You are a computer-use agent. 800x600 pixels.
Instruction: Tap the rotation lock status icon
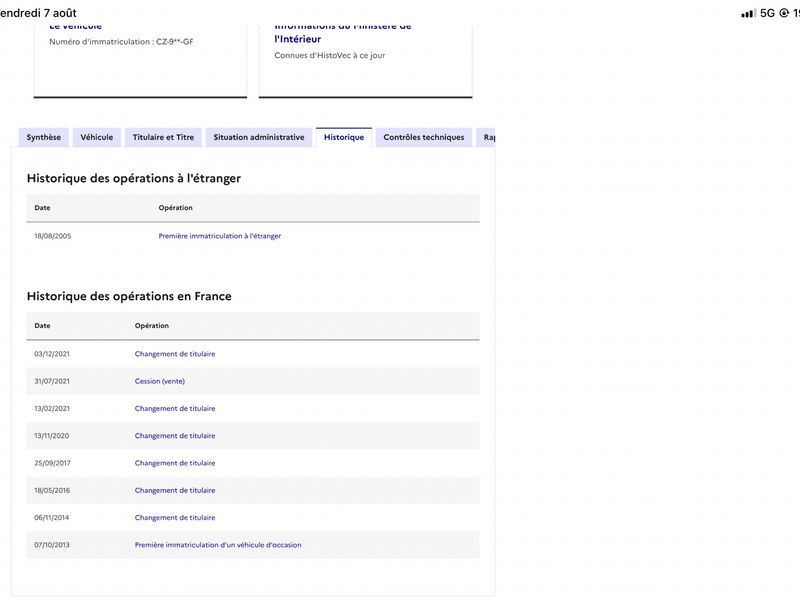point(784,13)
